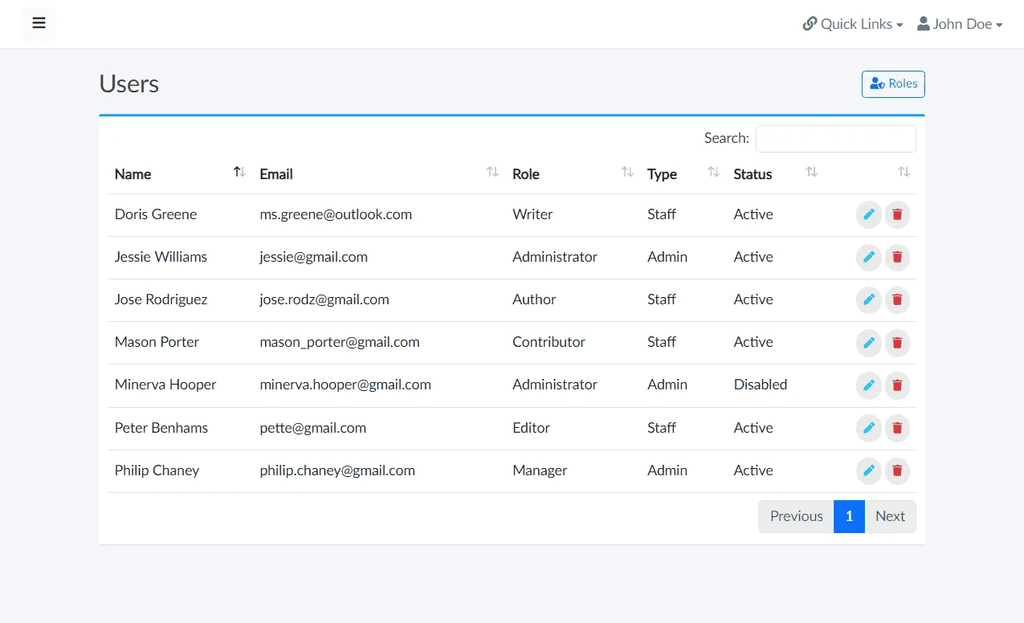Screen dimensions: 1024x623
Task: Open the John Doe user dropdown
Action: (x=959, y=24)
